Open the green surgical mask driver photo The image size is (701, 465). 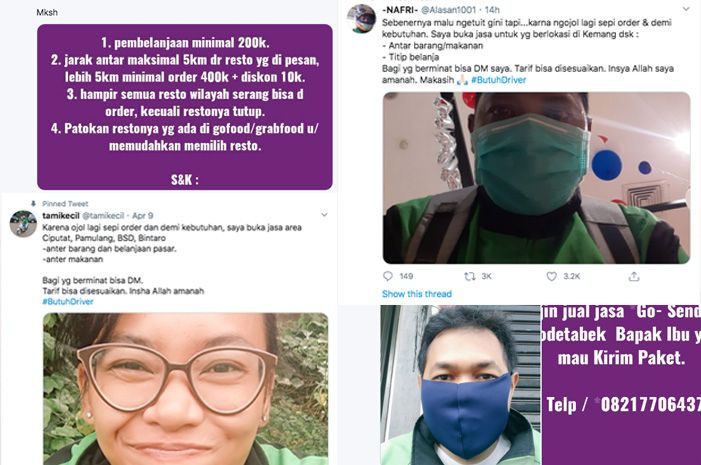pyautogui.click(x=536, y=178)
